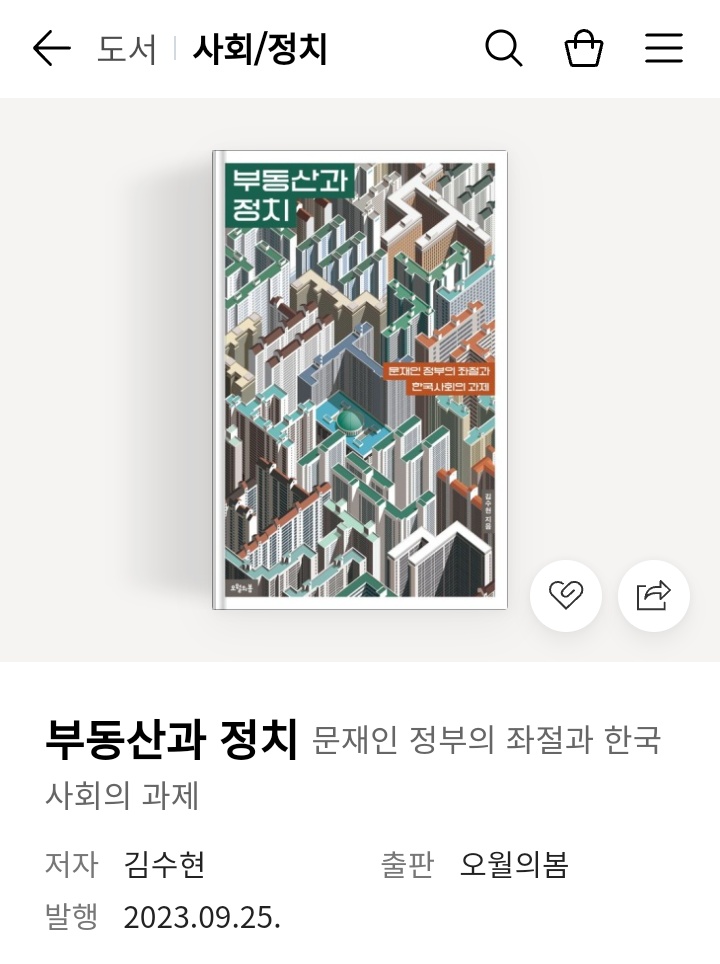Image resolution: width=720 pixels, height=964 pixels.
Task: Go back using the left arrow icon
Action: pos(52,49)
